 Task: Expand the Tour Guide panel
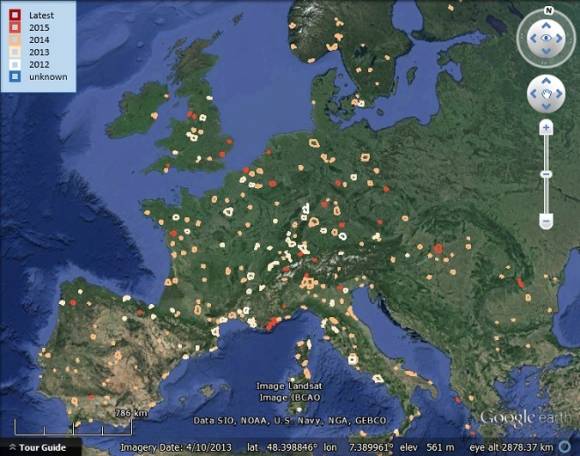(39, 447)
